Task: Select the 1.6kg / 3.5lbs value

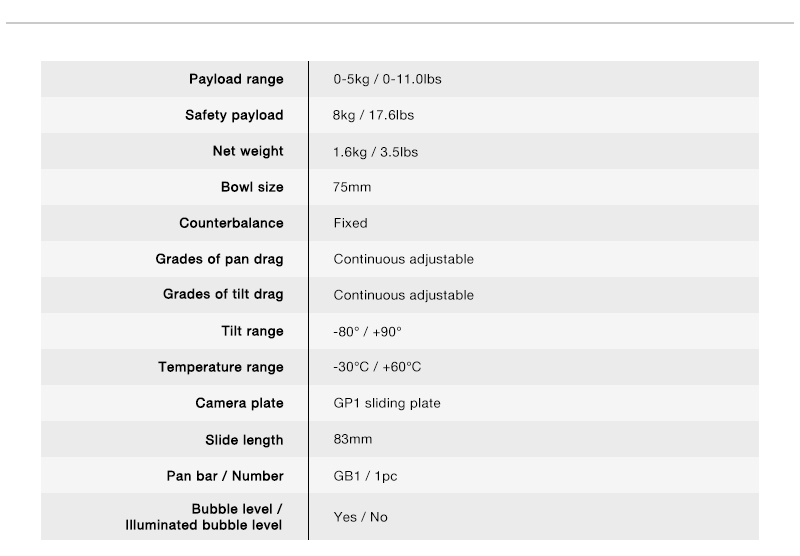Action: point(376,152)
